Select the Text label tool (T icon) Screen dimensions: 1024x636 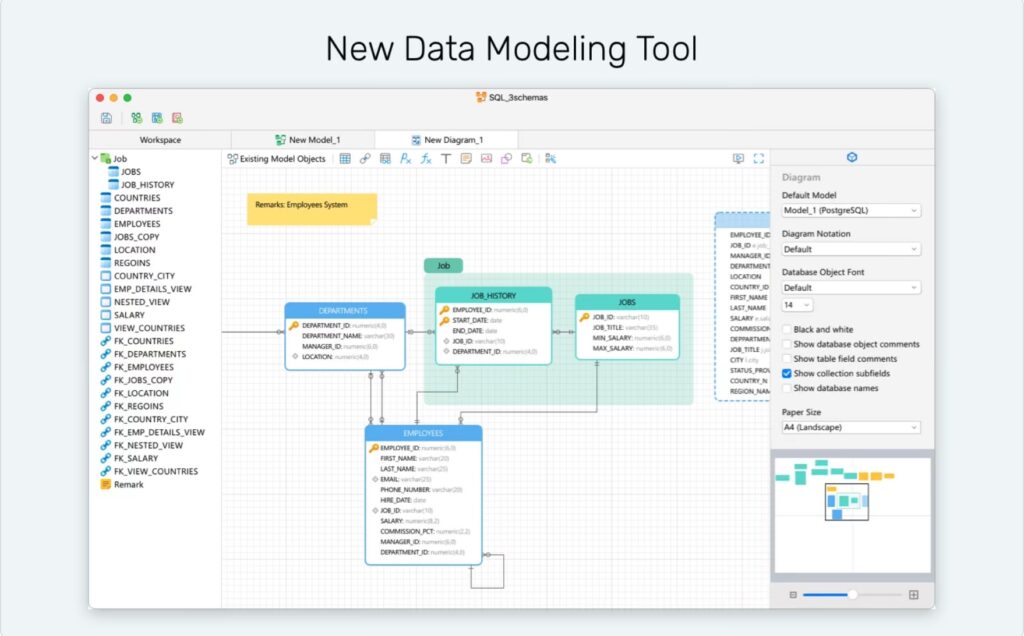(x=446, y=159)
